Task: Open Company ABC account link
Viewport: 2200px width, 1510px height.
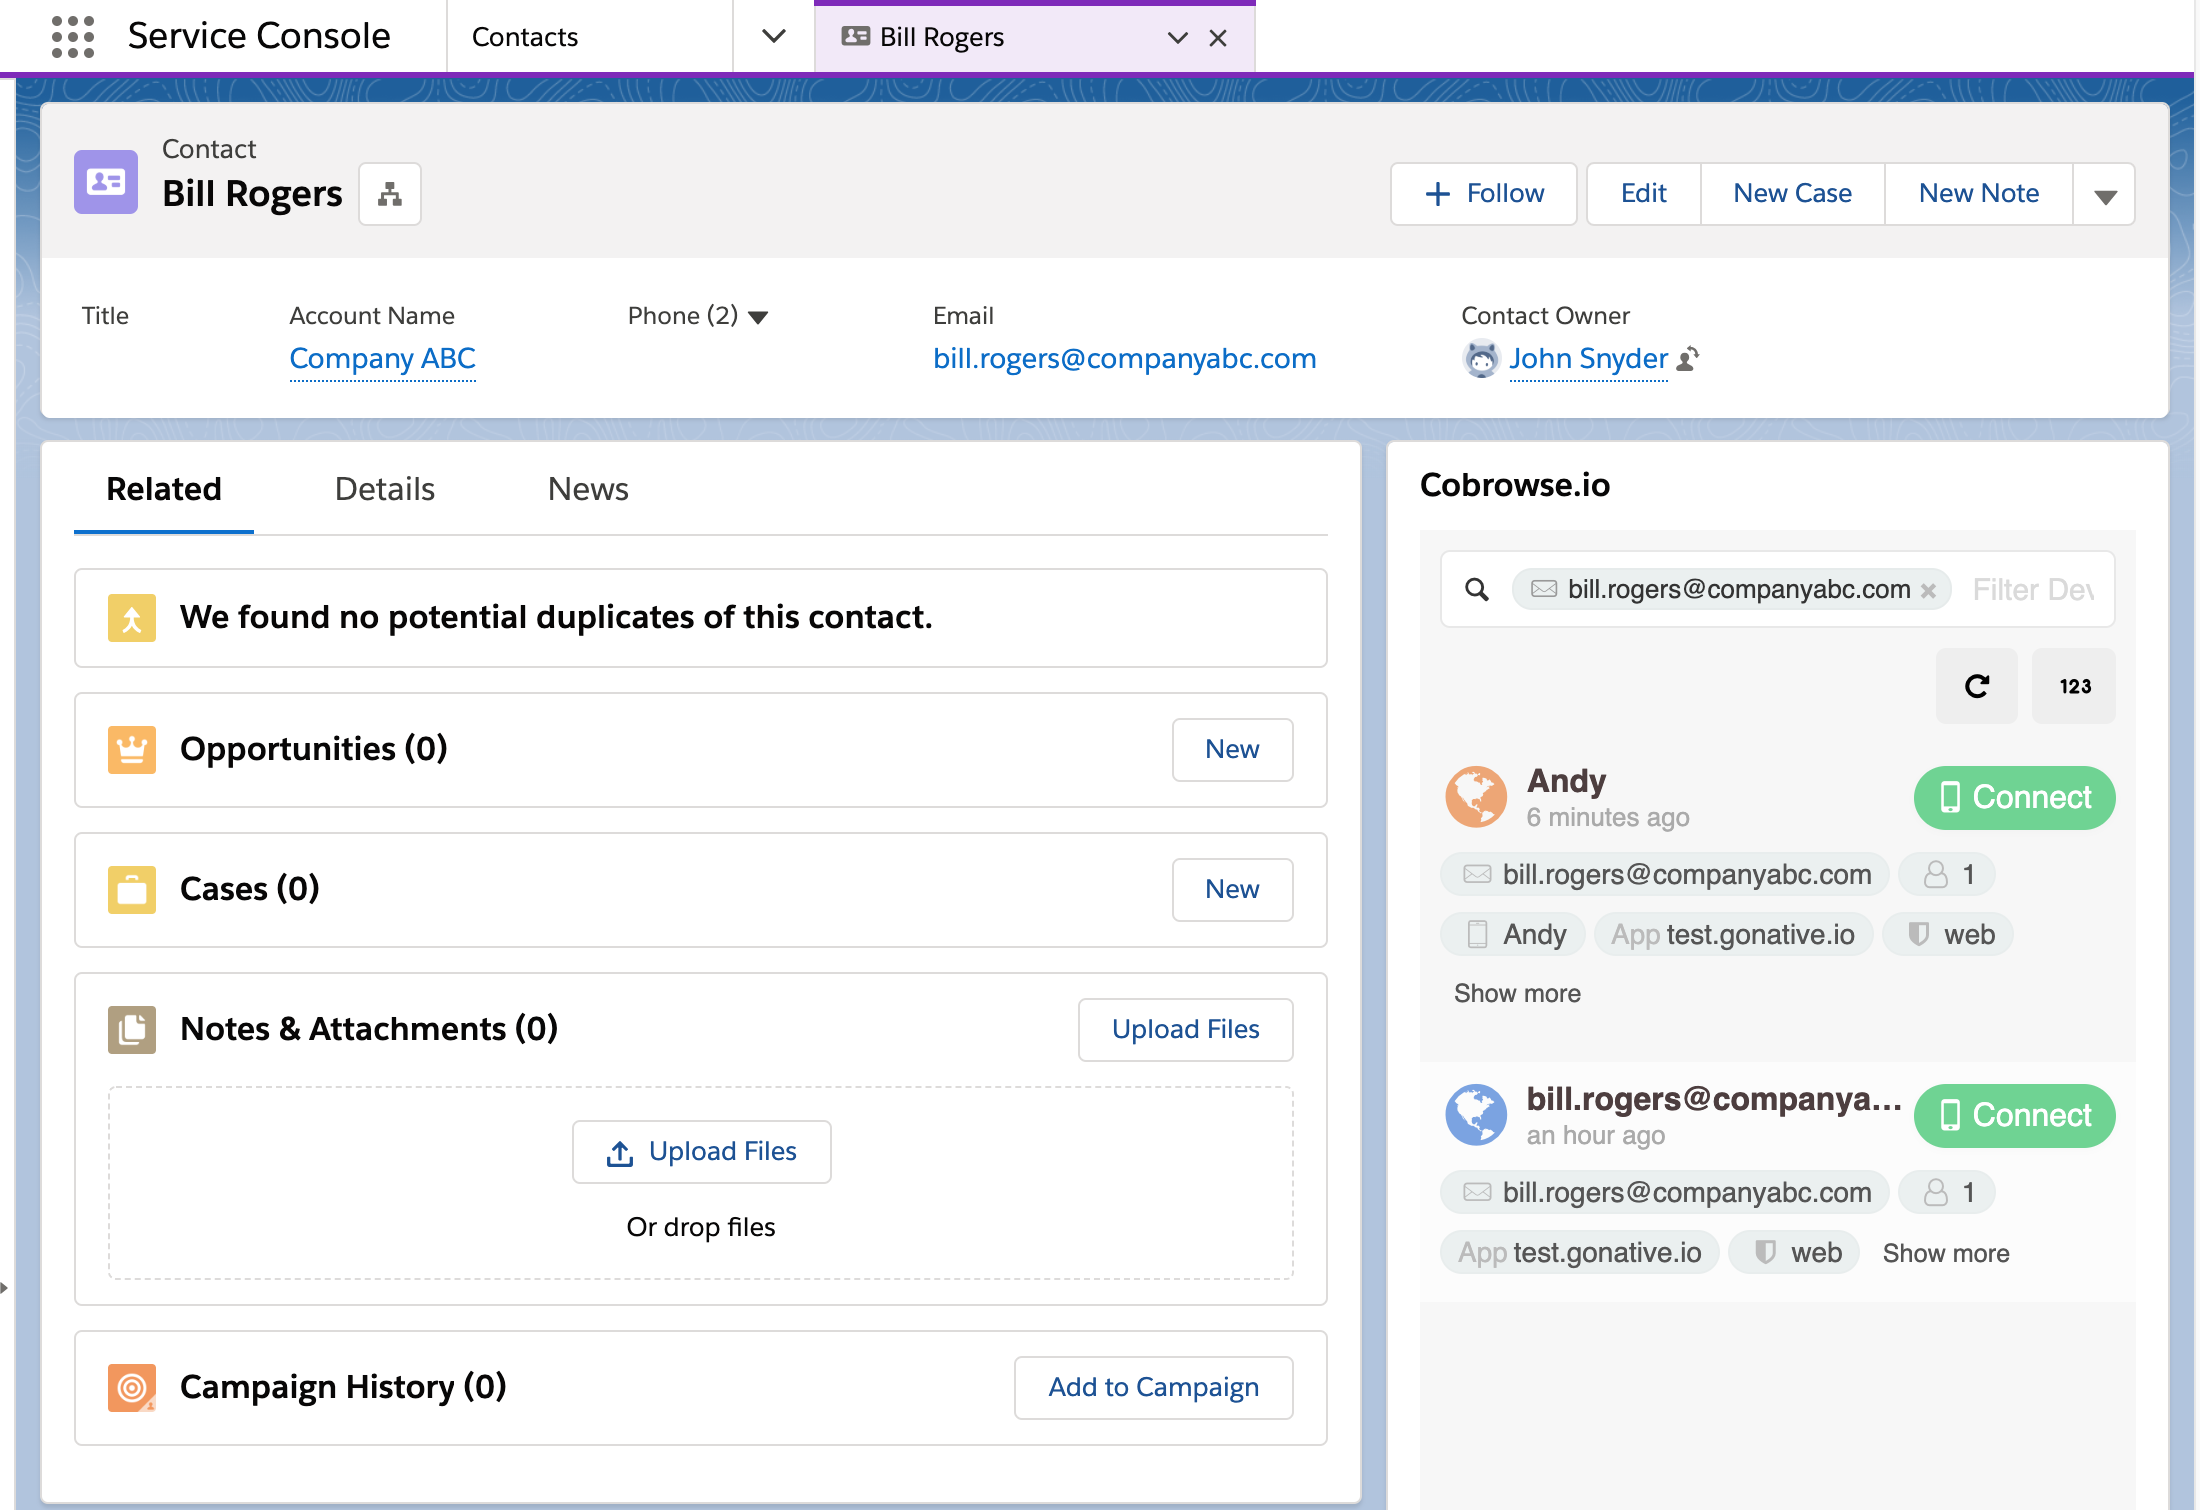Action: pos(382,358)
